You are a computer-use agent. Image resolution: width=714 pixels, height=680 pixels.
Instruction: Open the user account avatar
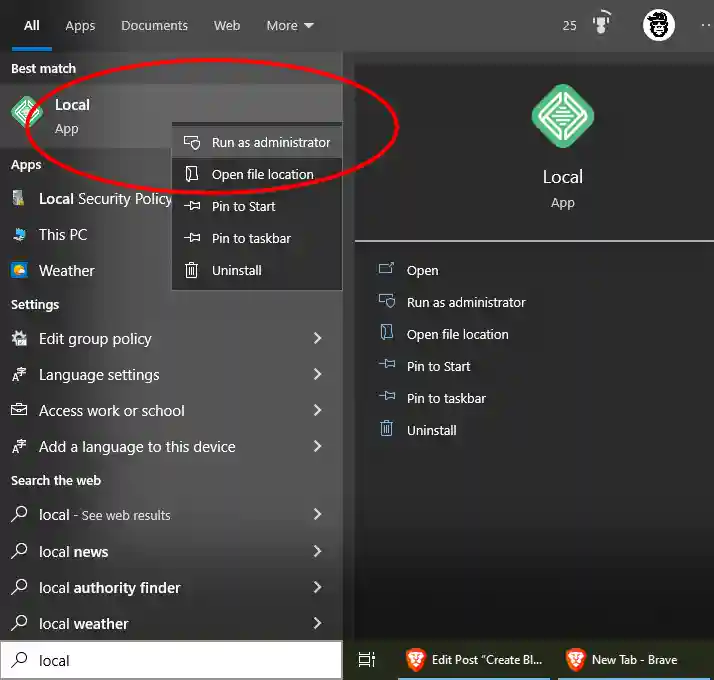pyautogui.click(x=658, y=25)
